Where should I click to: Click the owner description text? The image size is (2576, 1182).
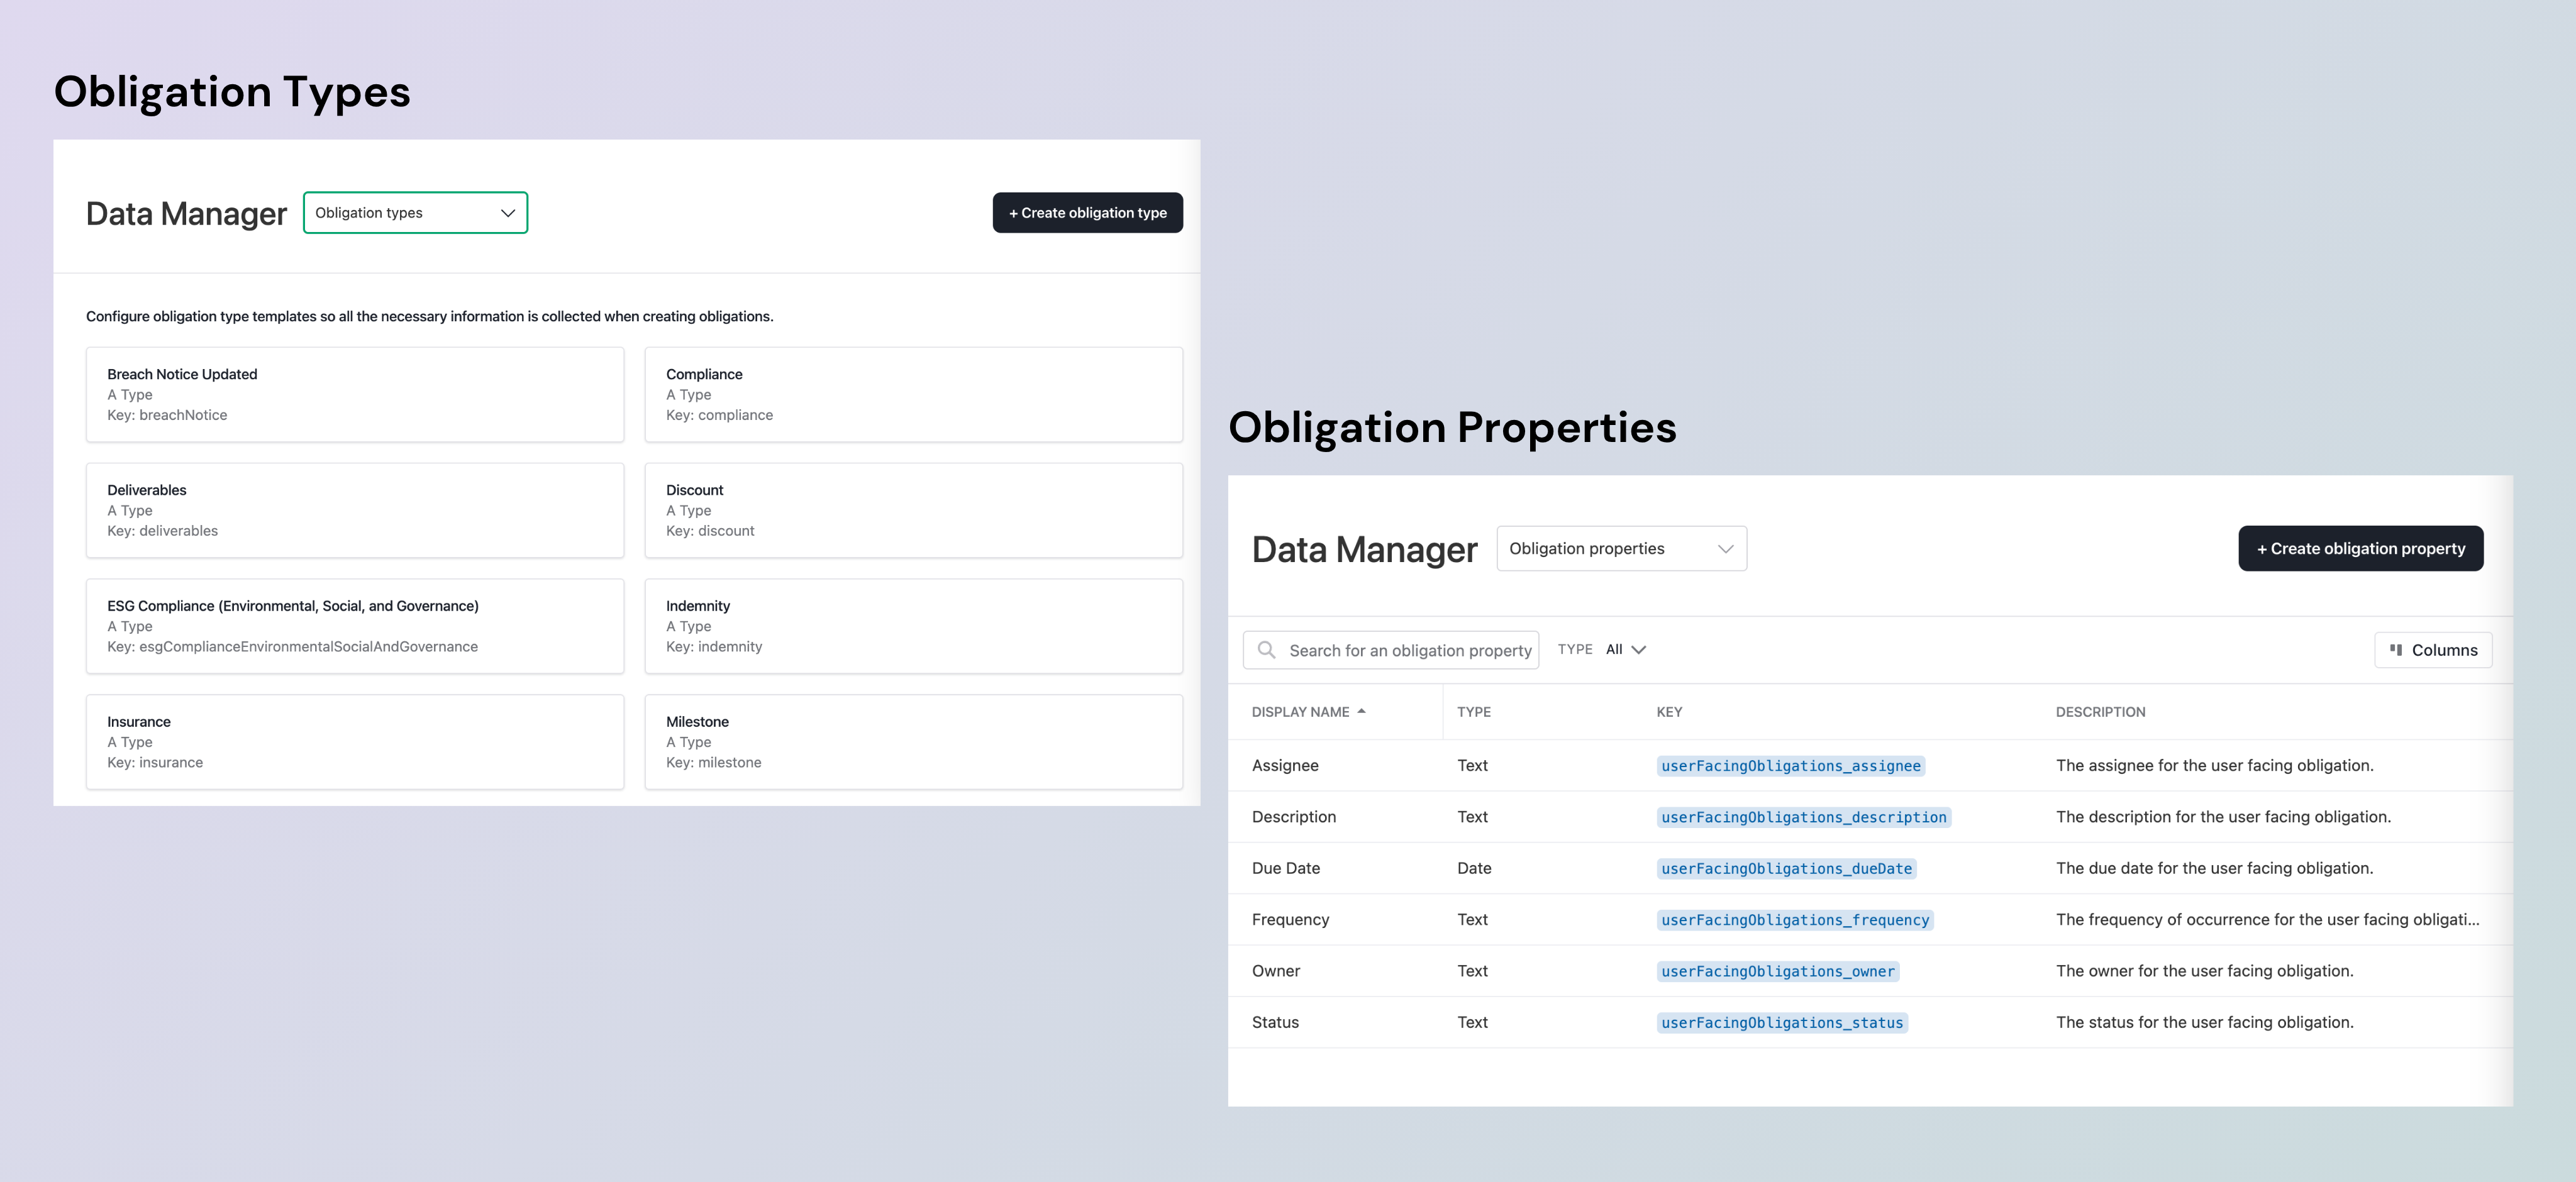(2204, 971)
